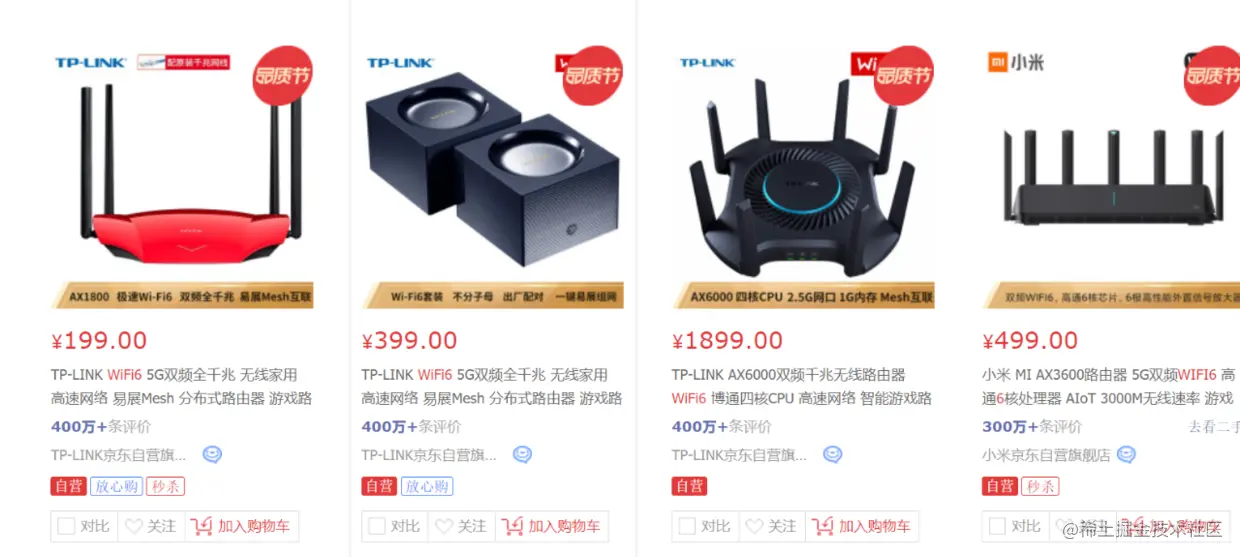The height and width of the screenshot is (557, 1240).
Task: Follow the ¥399.00 mesh router set
Action: coord(459,526)
